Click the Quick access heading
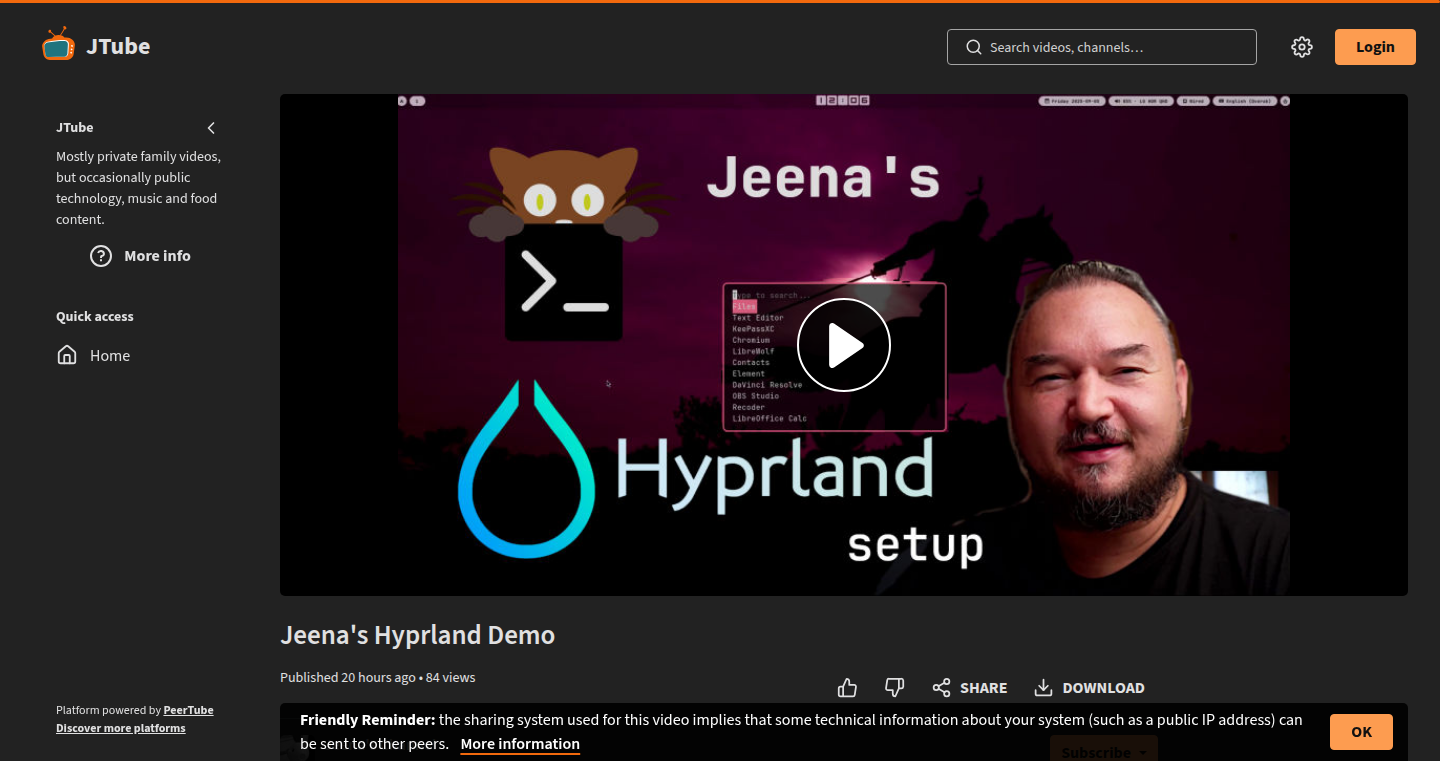The width and height of the screenshot is (1440, 761). (95, 316)
